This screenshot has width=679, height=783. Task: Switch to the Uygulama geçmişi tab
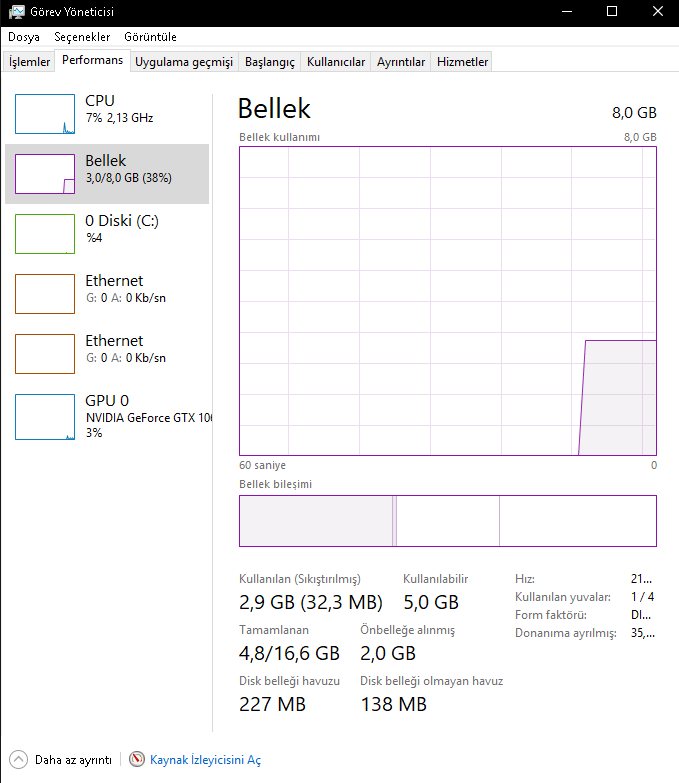[184, 62]
